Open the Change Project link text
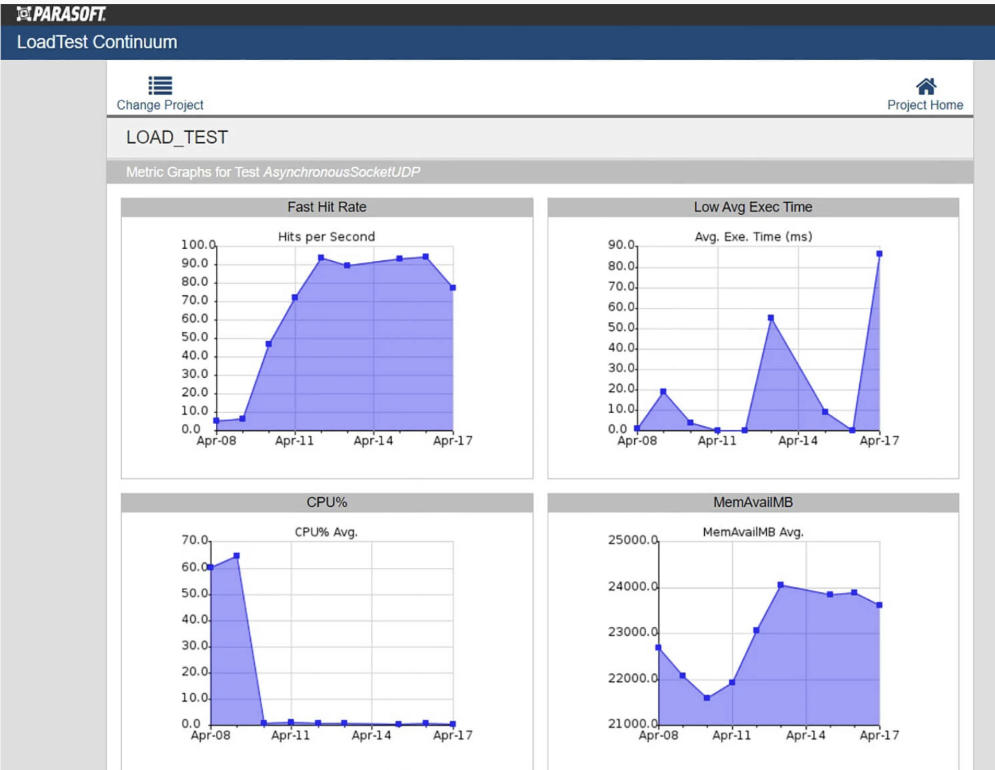Screen dimensions: 995x770 160,105
